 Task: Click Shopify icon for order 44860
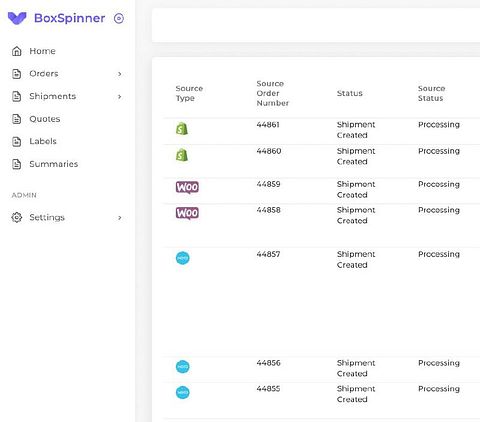click(x=182, y=155)
